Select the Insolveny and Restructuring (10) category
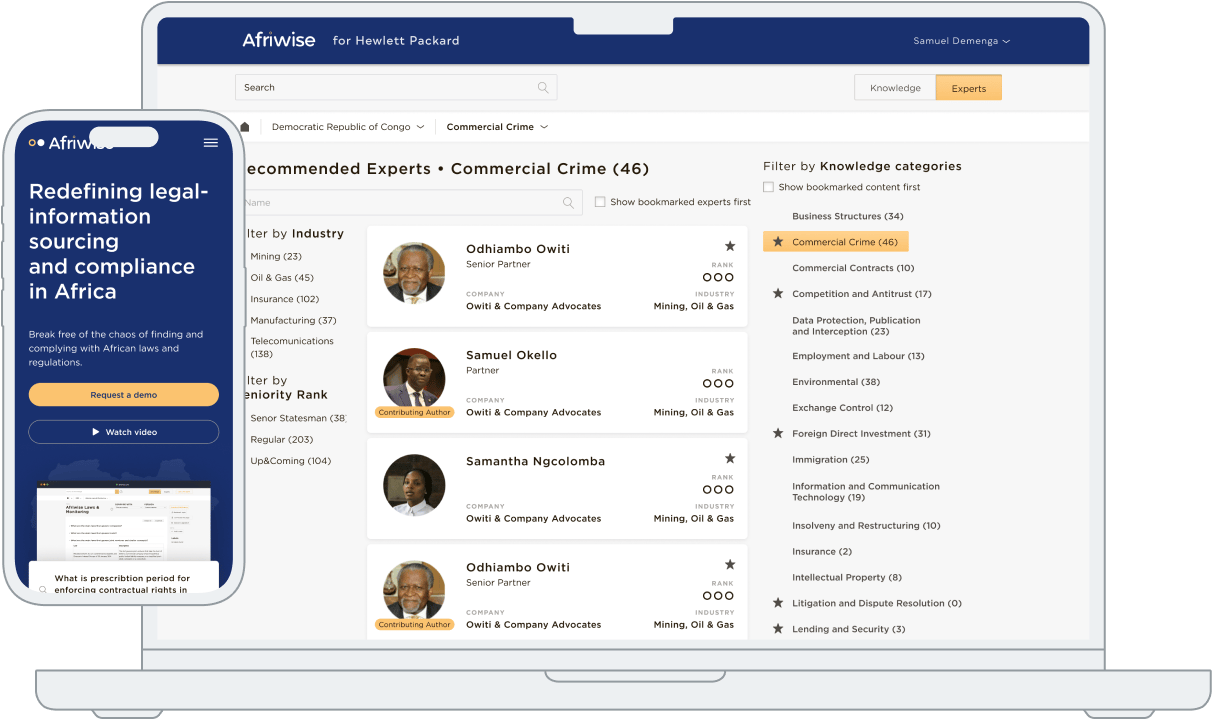The width and height of the screenshot is (1221, 720). [866, 526]
